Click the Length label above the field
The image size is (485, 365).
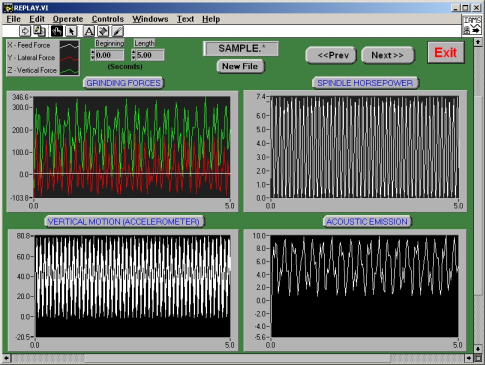144,43
